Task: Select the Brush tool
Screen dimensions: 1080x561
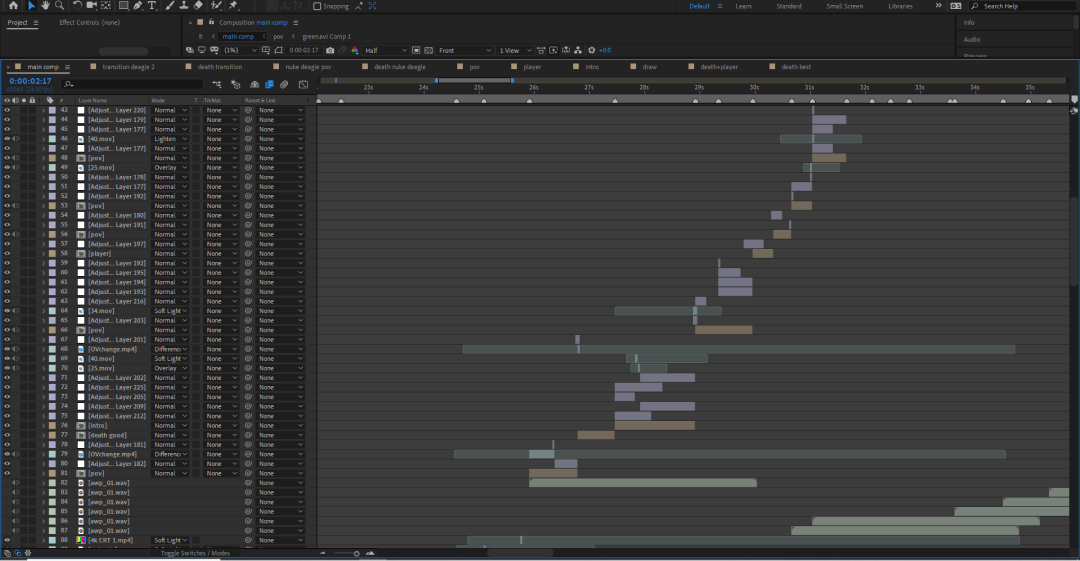Action: click(169, 6)
